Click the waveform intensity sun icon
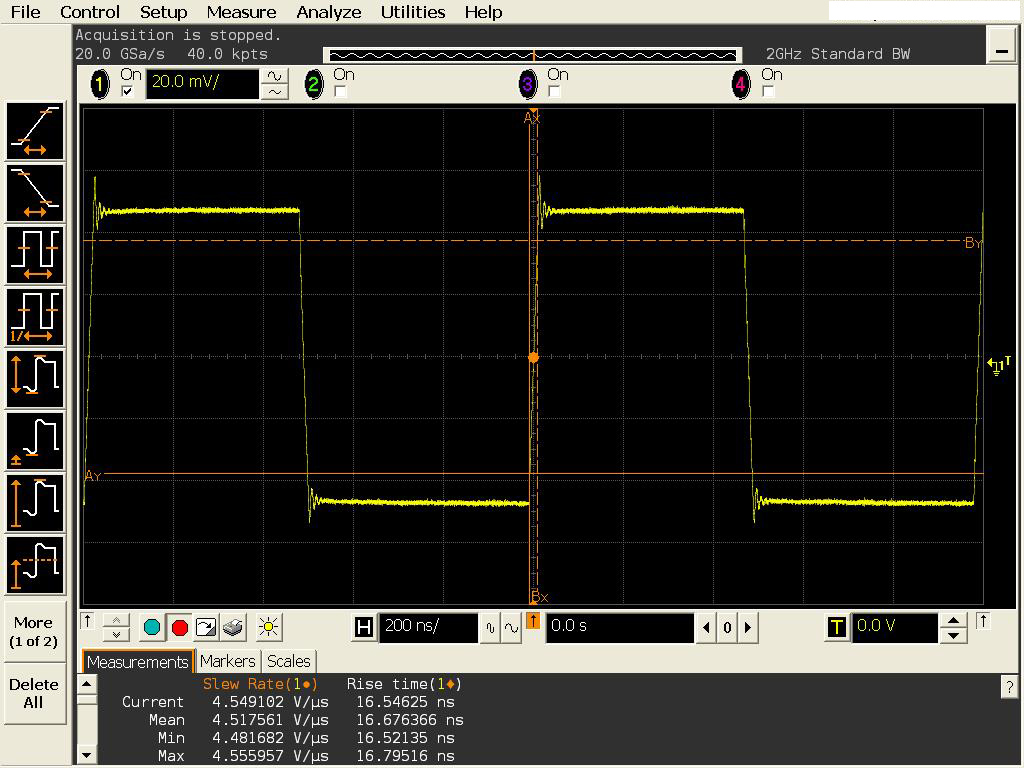Viewport: 1024px width, 768px height. coord(268,627)
